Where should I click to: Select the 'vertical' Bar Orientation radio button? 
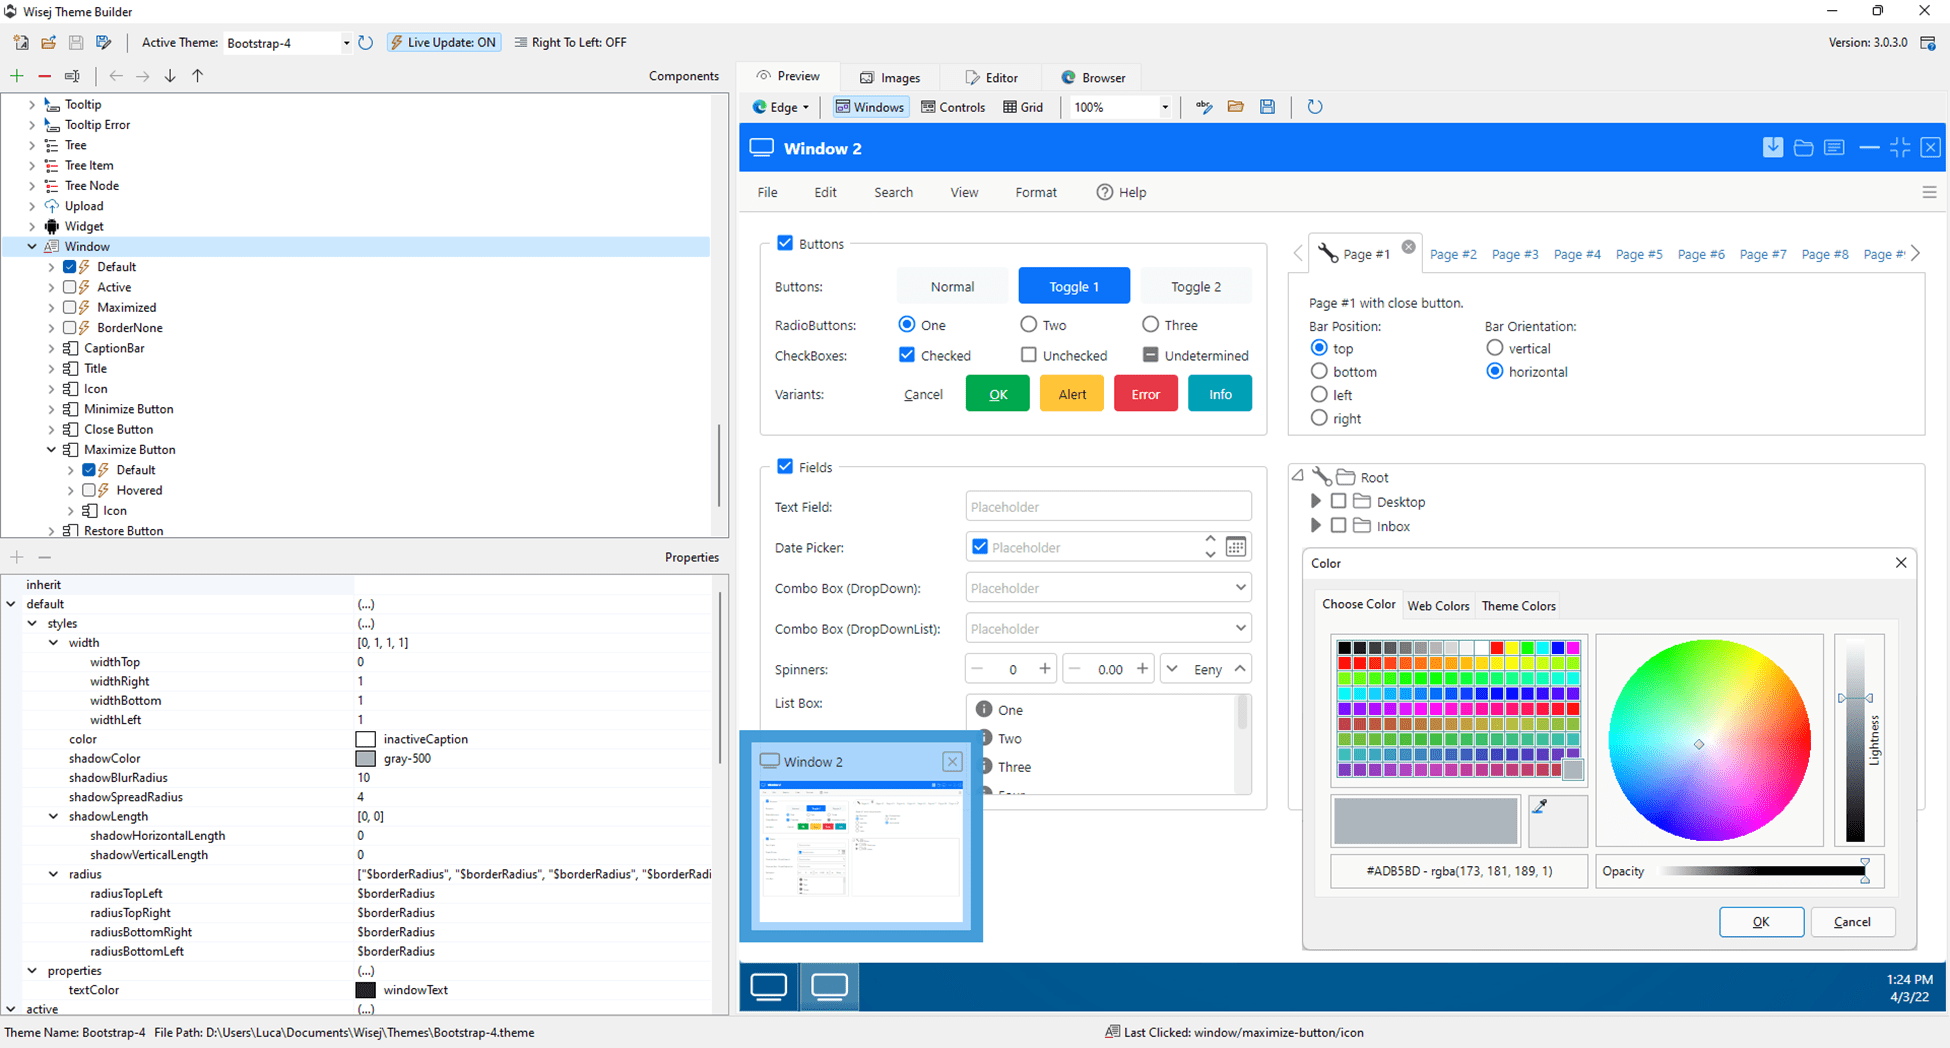[1495, 348]
